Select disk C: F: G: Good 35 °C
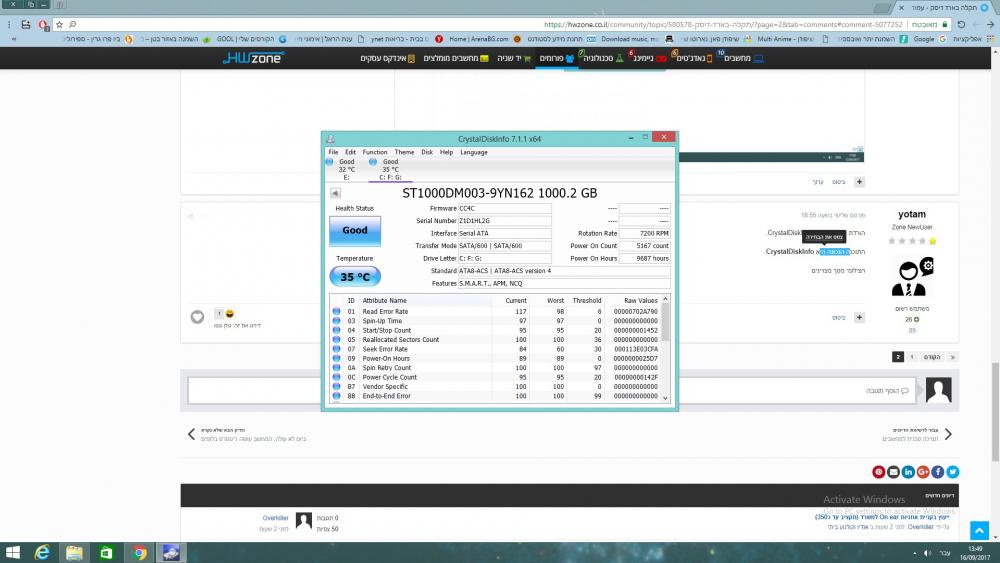 pos(389,170)
